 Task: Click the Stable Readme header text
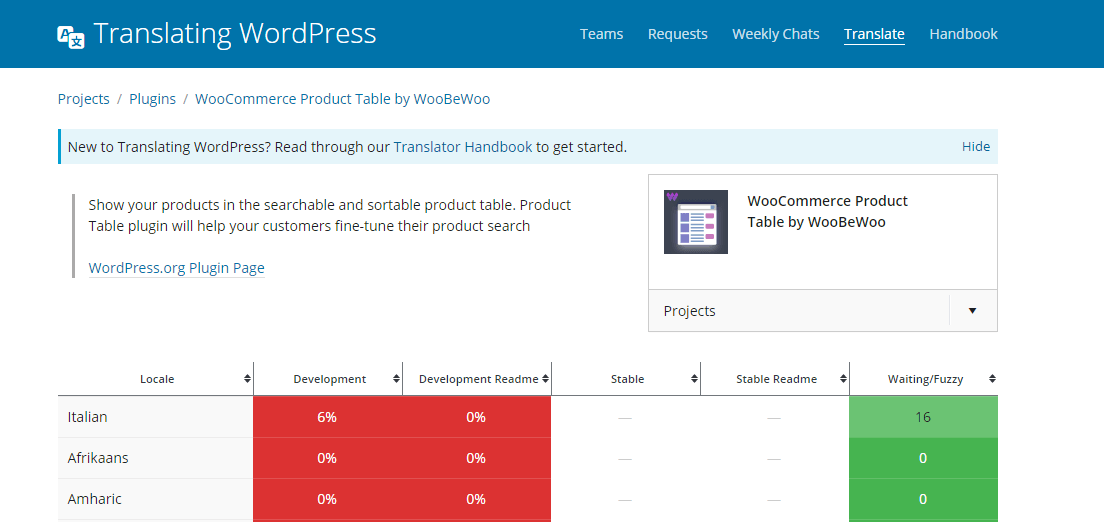pyautogui.click(x=777, y=379)
